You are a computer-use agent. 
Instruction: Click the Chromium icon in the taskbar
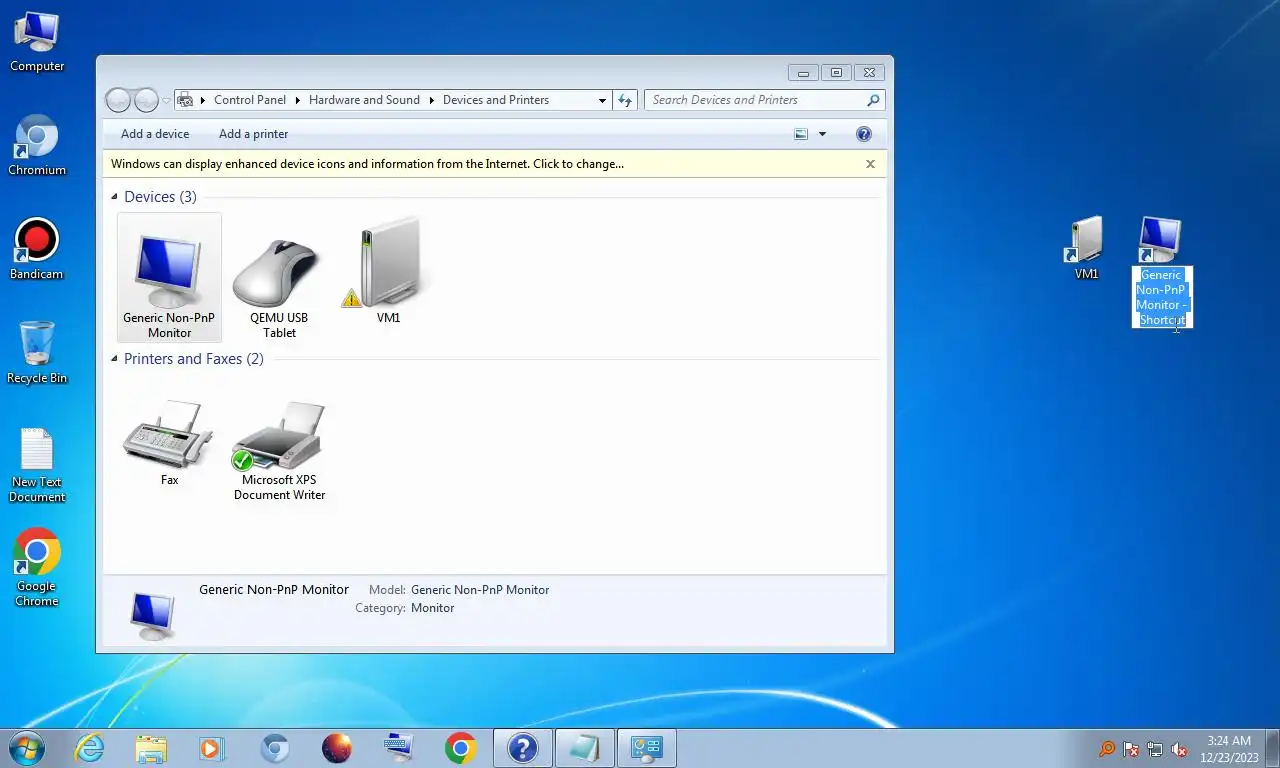click(x=275, y=748)
